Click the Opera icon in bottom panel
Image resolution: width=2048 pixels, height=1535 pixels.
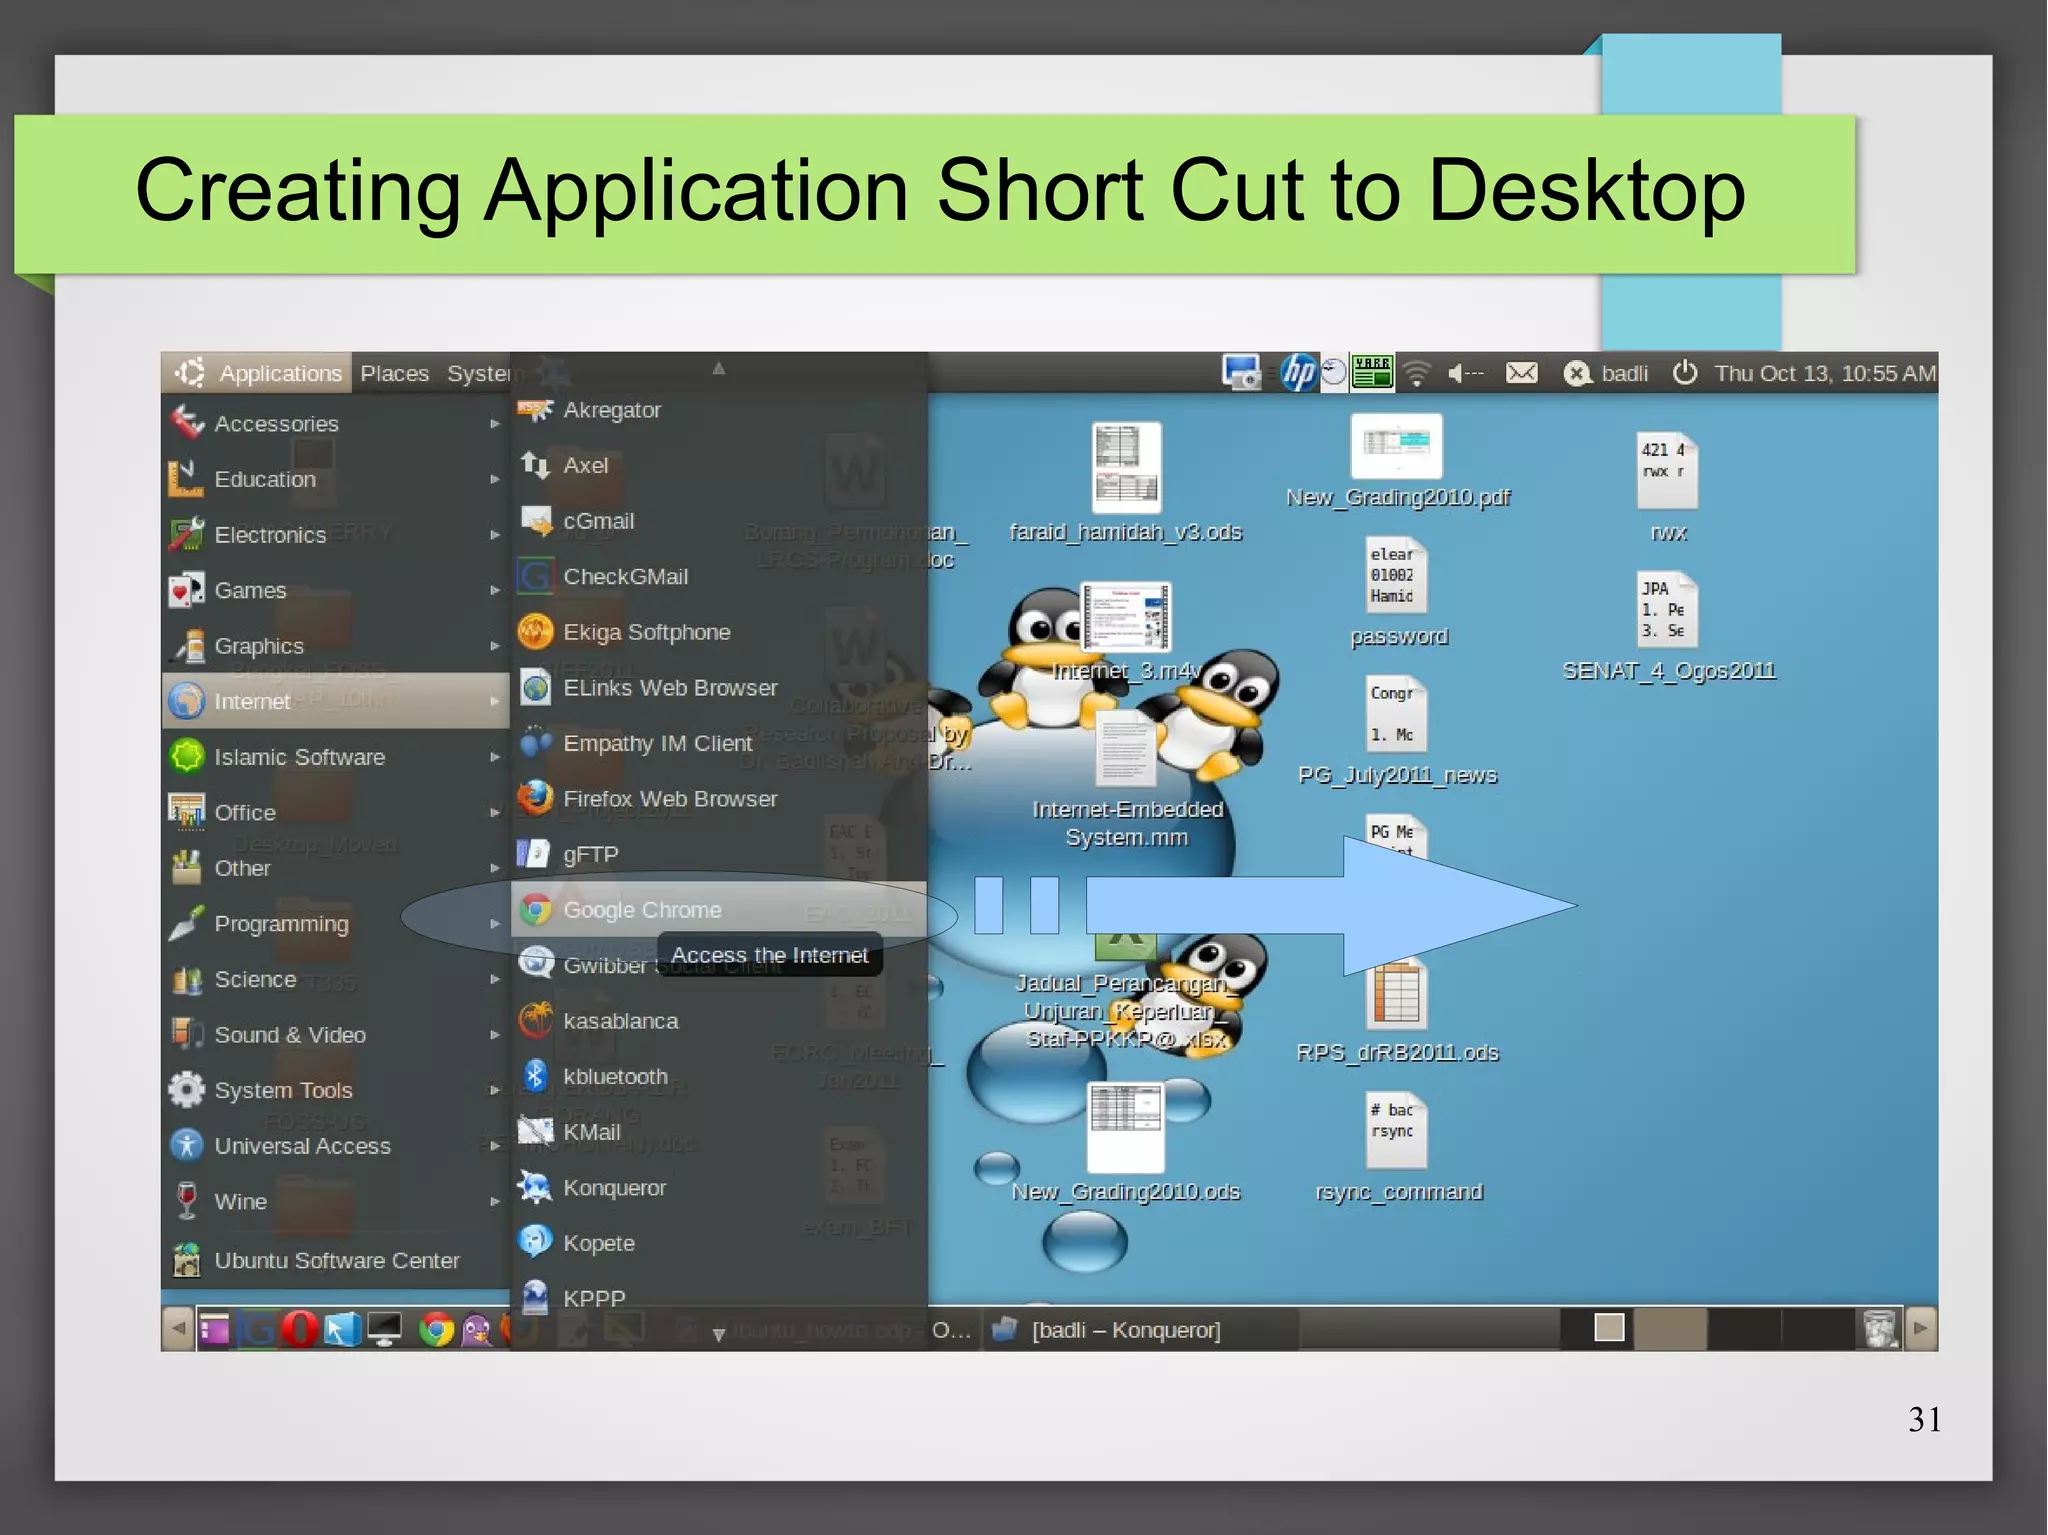[x=299, y=1329]
